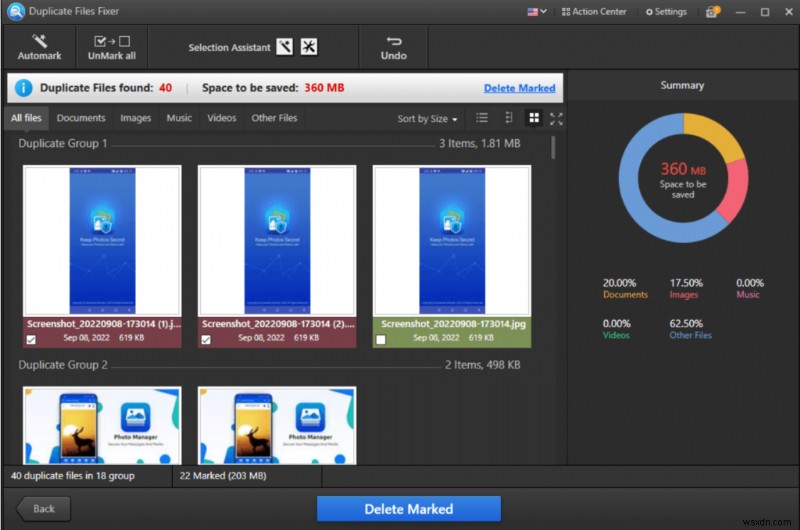800x530 pixels.
Task: Select the grid thumbnail view icon
Action: coord(533,118)
